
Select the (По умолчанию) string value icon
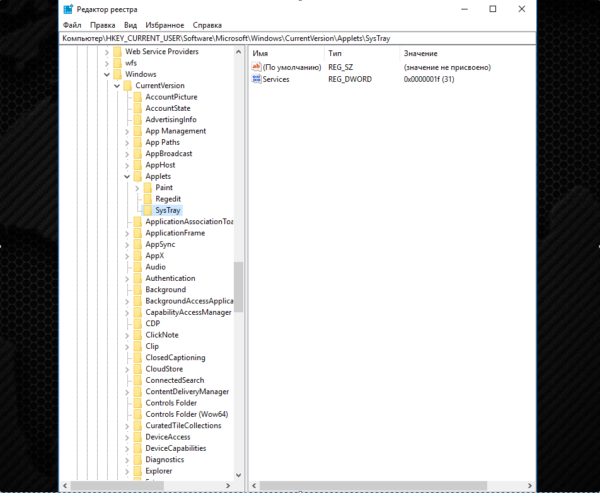click(x=256, y=67)
